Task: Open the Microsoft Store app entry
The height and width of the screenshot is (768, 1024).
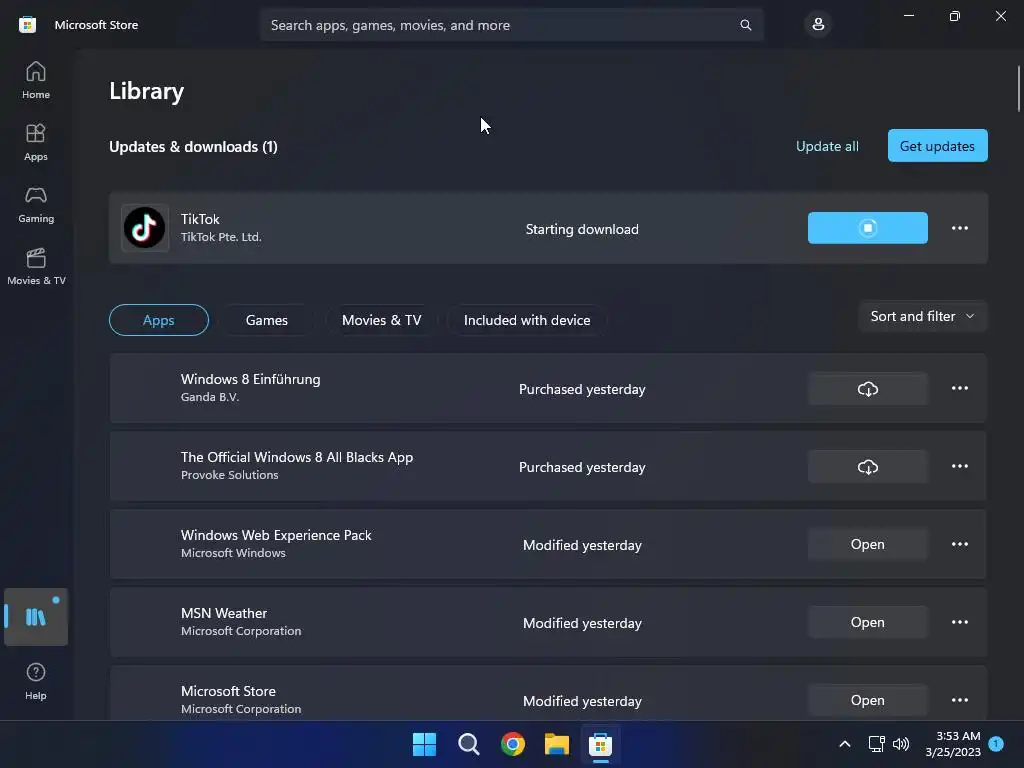Action: [x=867, y=700]
